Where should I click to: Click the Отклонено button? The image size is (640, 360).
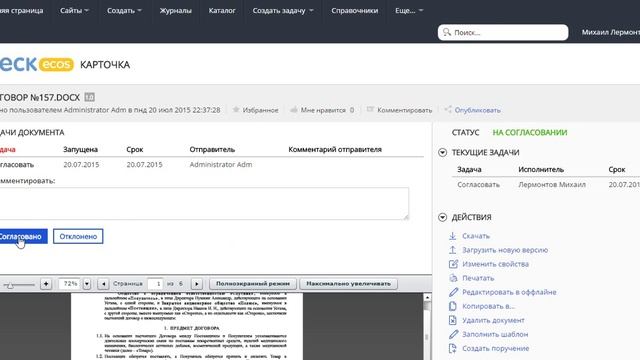(78, 236)
